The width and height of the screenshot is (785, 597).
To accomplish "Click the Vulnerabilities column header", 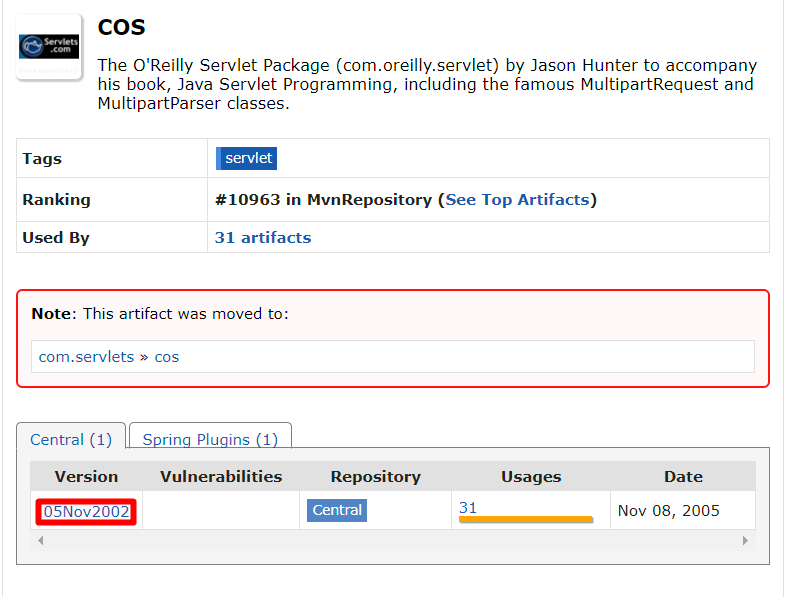I will pos(221,476).
